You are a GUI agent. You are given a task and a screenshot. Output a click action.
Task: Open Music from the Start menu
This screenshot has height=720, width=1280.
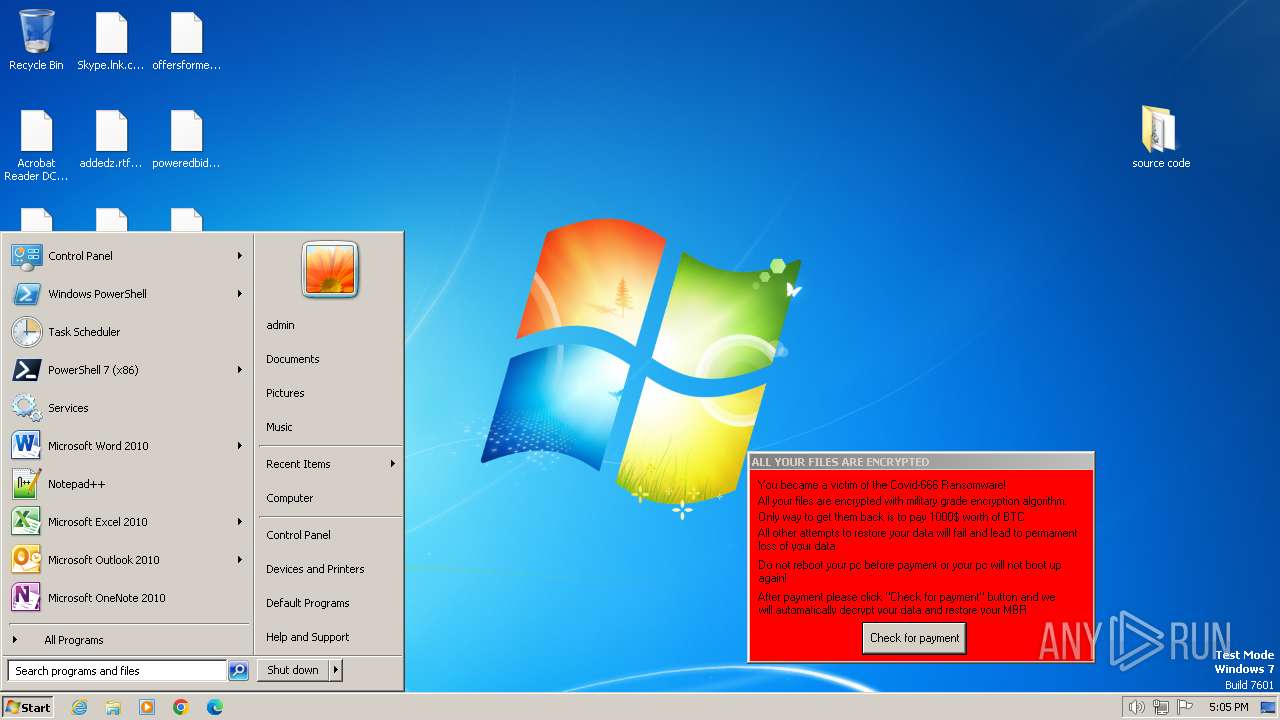pyautogui.click(x=329, y=427)
